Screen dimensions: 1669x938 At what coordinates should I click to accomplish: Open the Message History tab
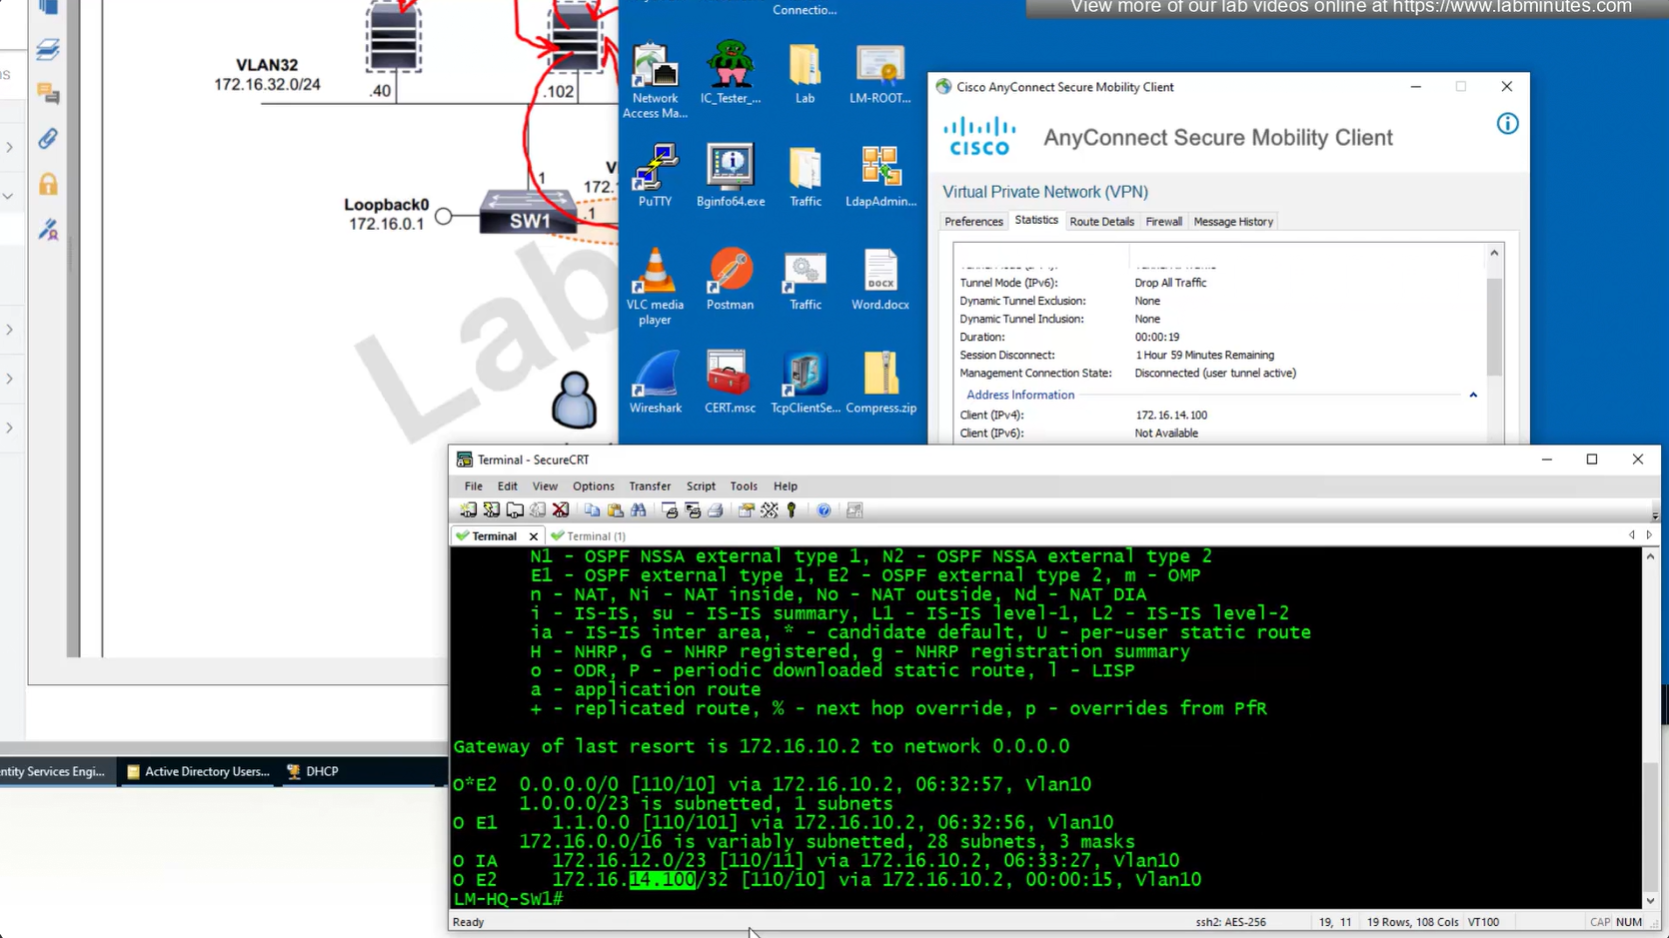tap(1232, 222)
